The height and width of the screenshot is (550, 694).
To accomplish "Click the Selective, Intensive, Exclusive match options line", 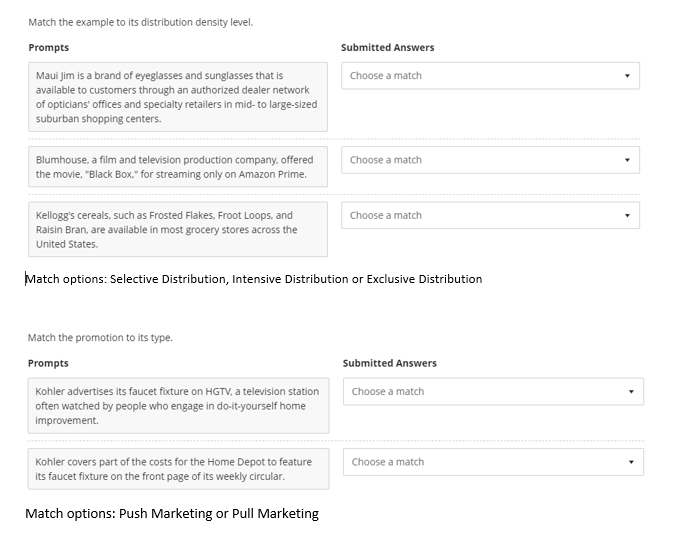I will [254, 279].
